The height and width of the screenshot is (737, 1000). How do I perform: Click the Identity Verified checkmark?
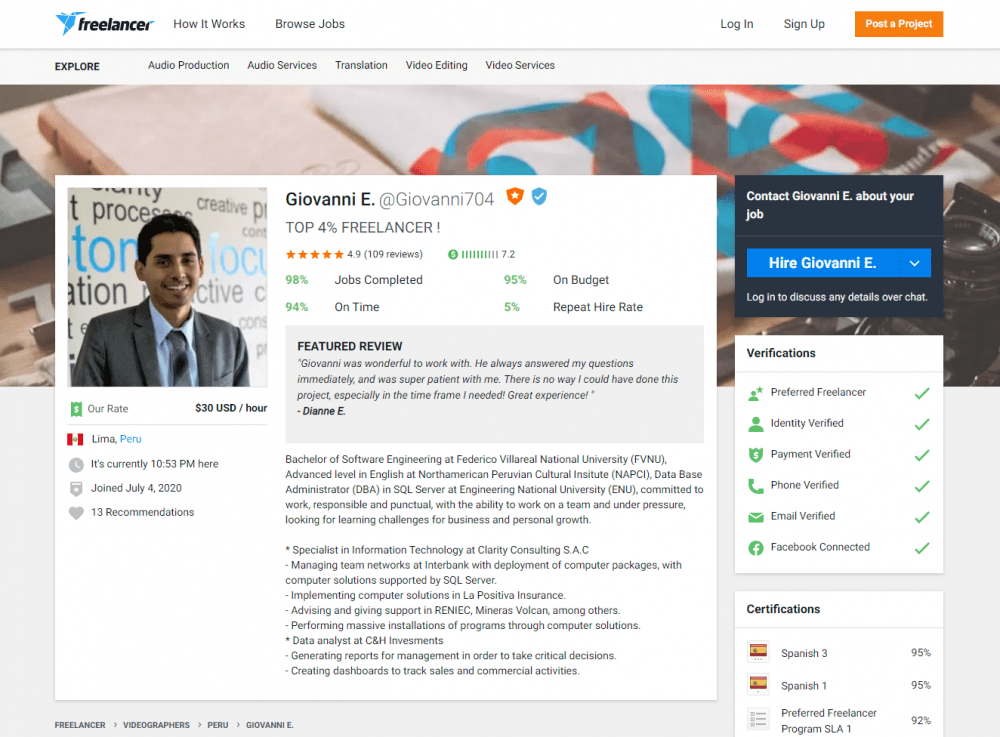point(921,424)
